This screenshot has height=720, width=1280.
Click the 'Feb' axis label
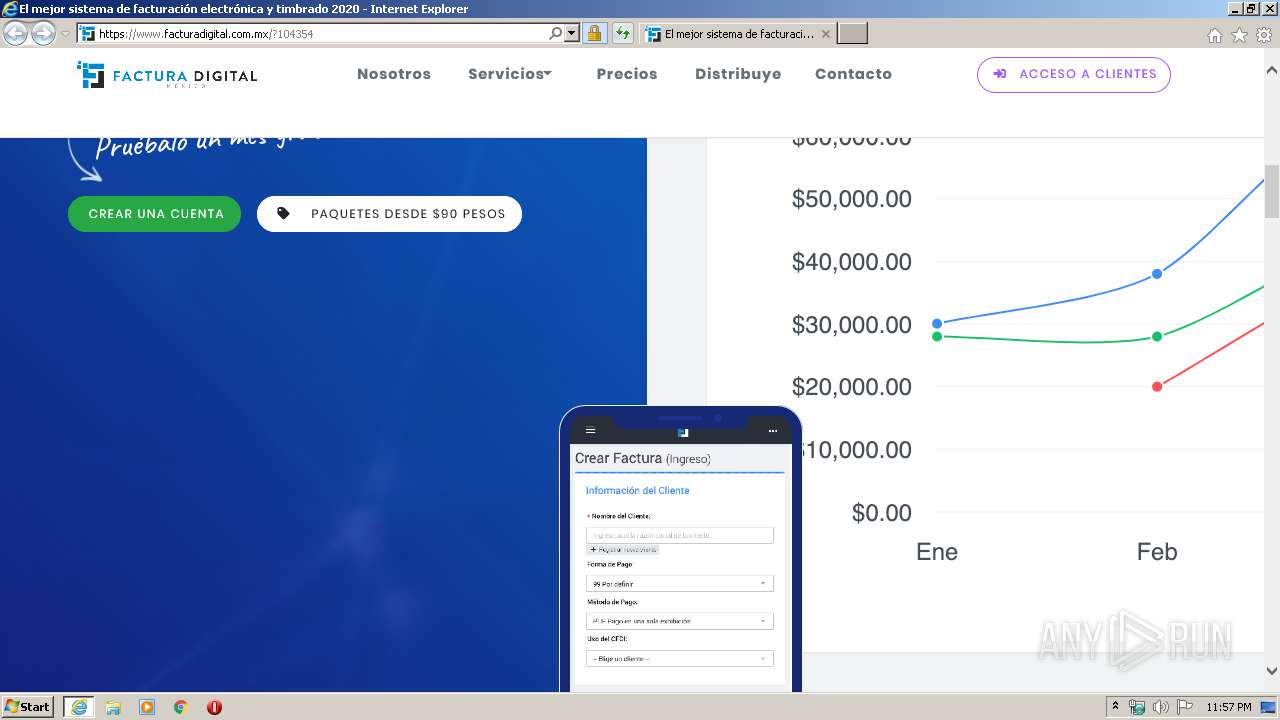point(1157,552)
